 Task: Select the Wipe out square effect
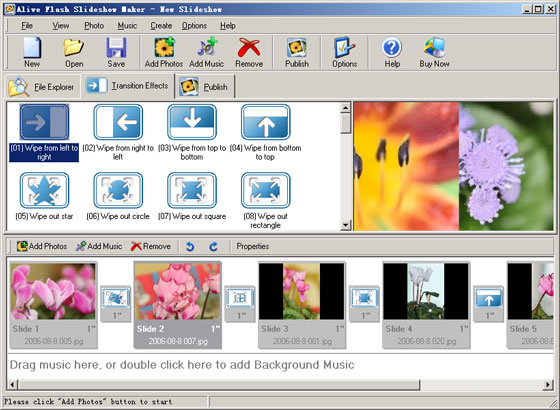[192, 196]
